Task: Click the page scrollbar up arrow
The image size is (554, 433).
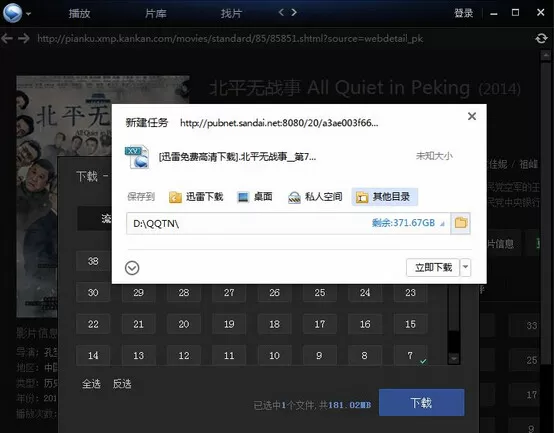Action: (546, 56)
